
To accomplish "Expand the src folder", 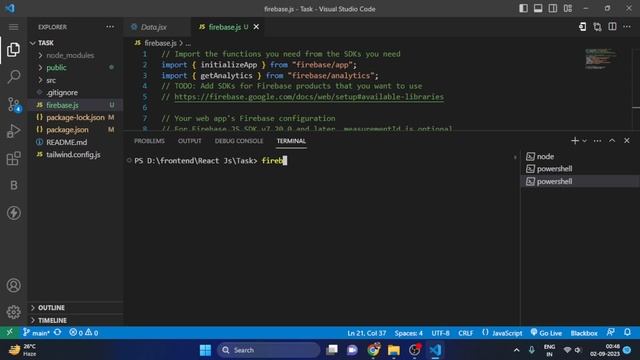I will (76, 80).
